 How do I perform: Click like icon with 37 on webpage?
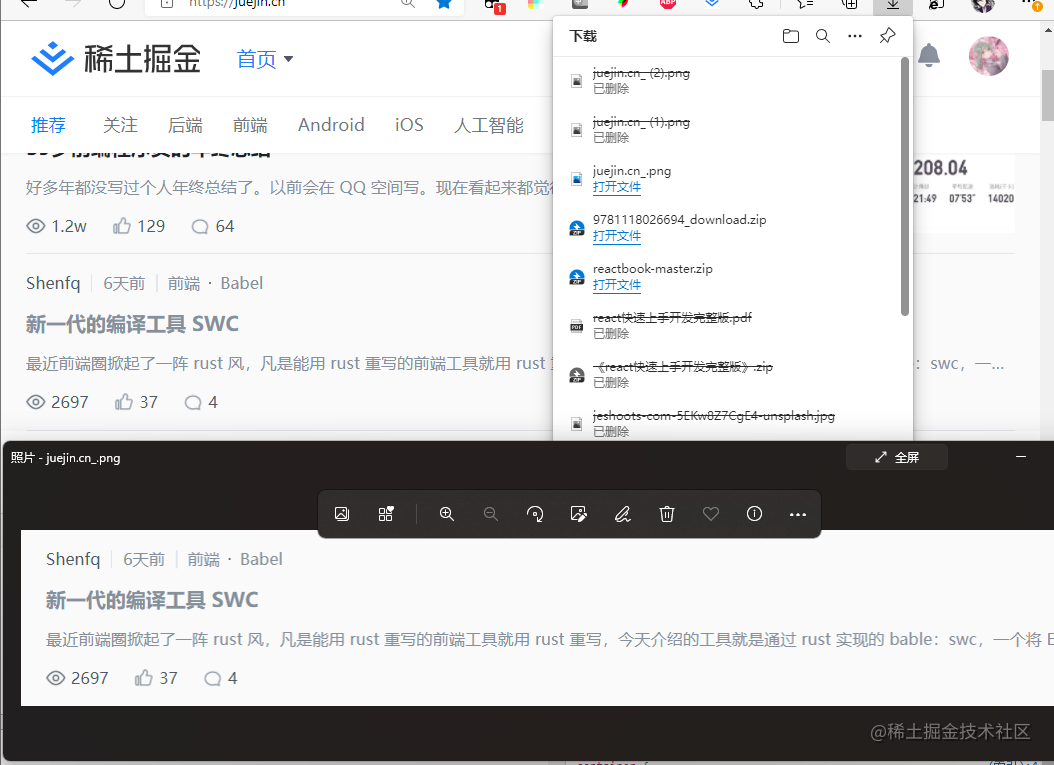coord(124,402)
